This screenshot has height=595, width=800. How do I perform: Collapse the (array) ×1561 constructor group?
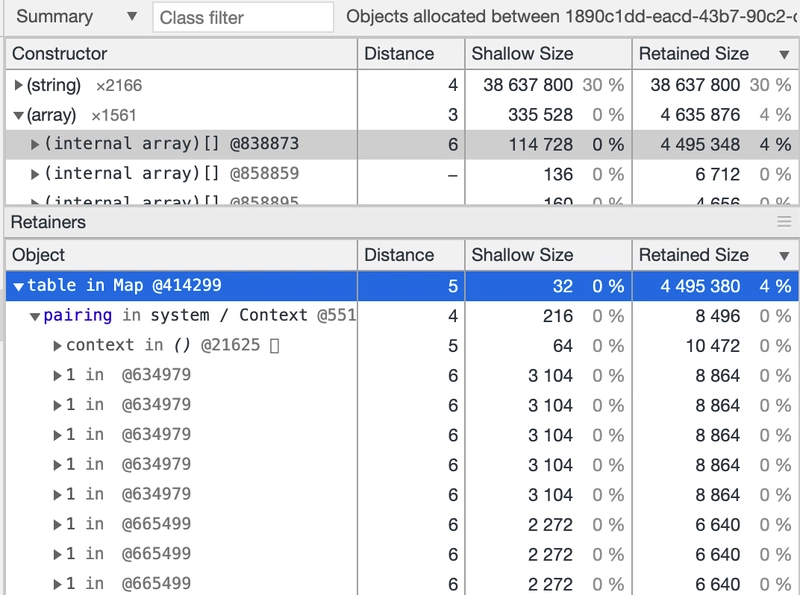pyautogui.click(x=19, y=116)
